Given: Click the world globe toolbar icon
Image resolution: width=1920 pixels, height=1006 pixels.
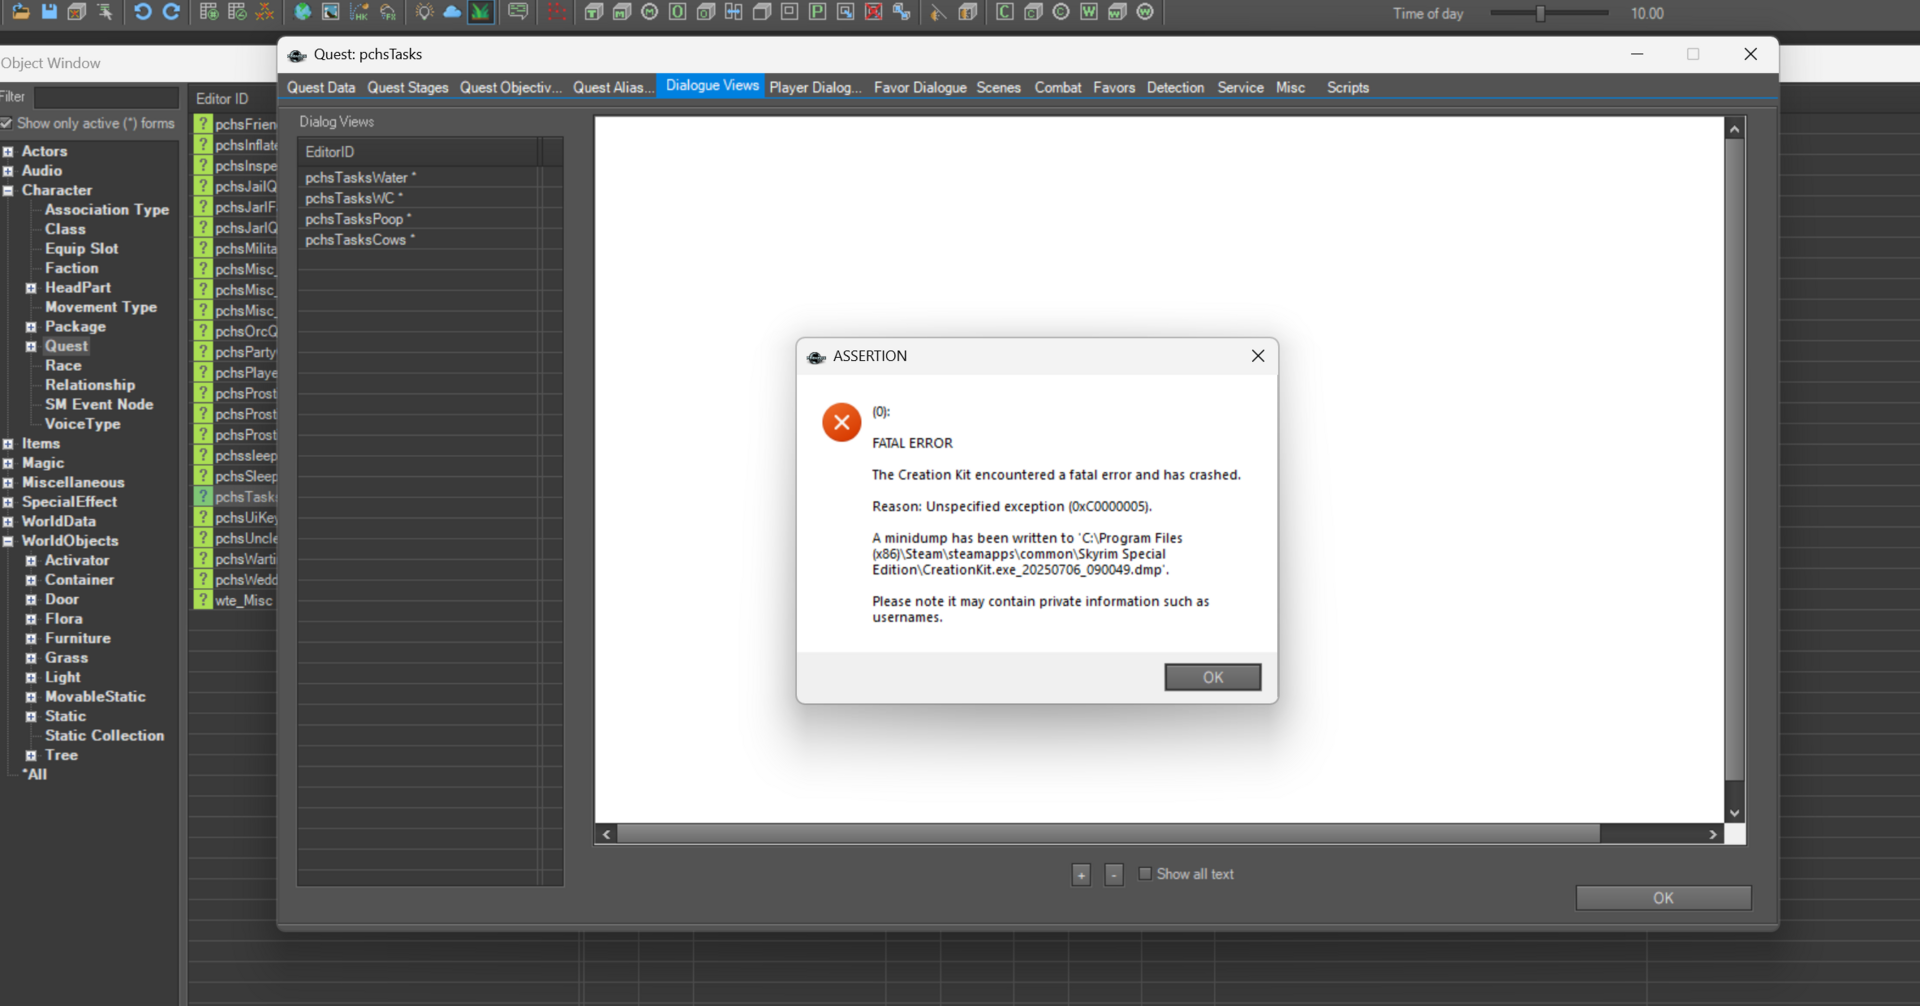Looking at the screenshot, I should (302, 12).
